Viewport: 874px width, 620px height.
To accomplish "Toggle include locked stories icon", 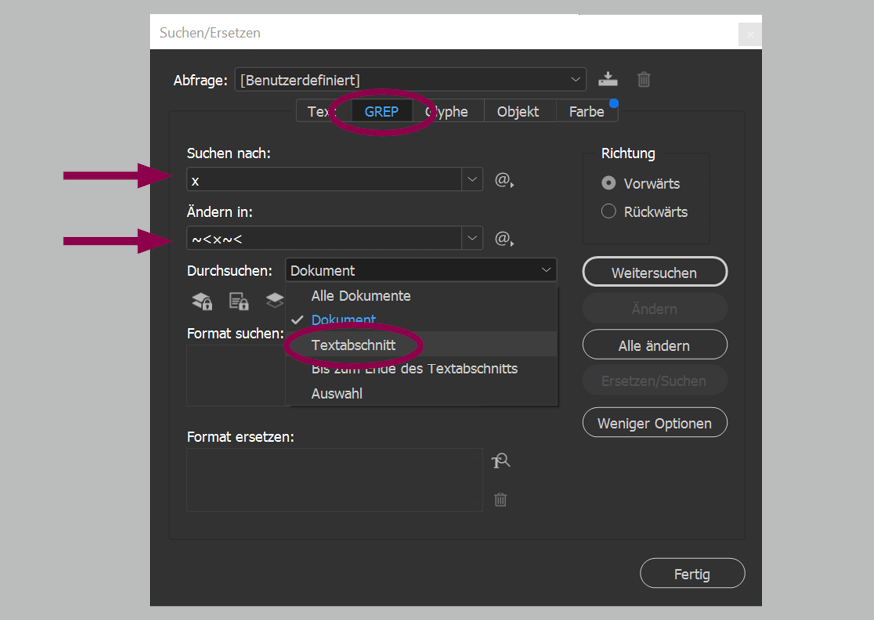I will (x=239, y=301).
